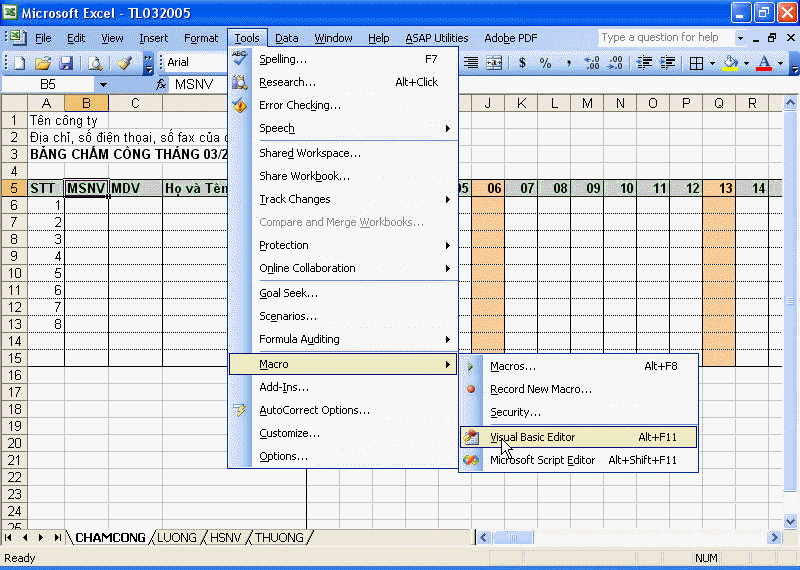Screen dimensions: 800x570
Task: Click the Open folder icon
Action: [x=42, y=63]
